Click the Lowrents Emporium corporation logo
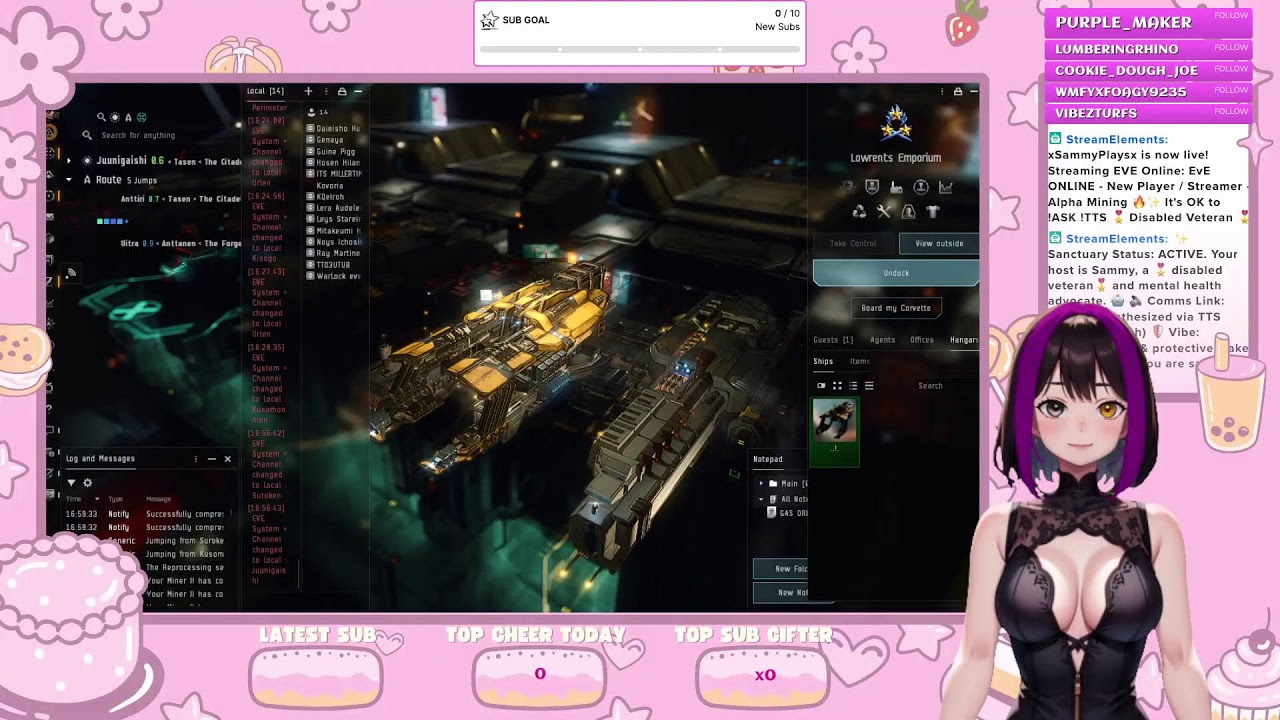1280x720 pixels. [x=896, y=124]
